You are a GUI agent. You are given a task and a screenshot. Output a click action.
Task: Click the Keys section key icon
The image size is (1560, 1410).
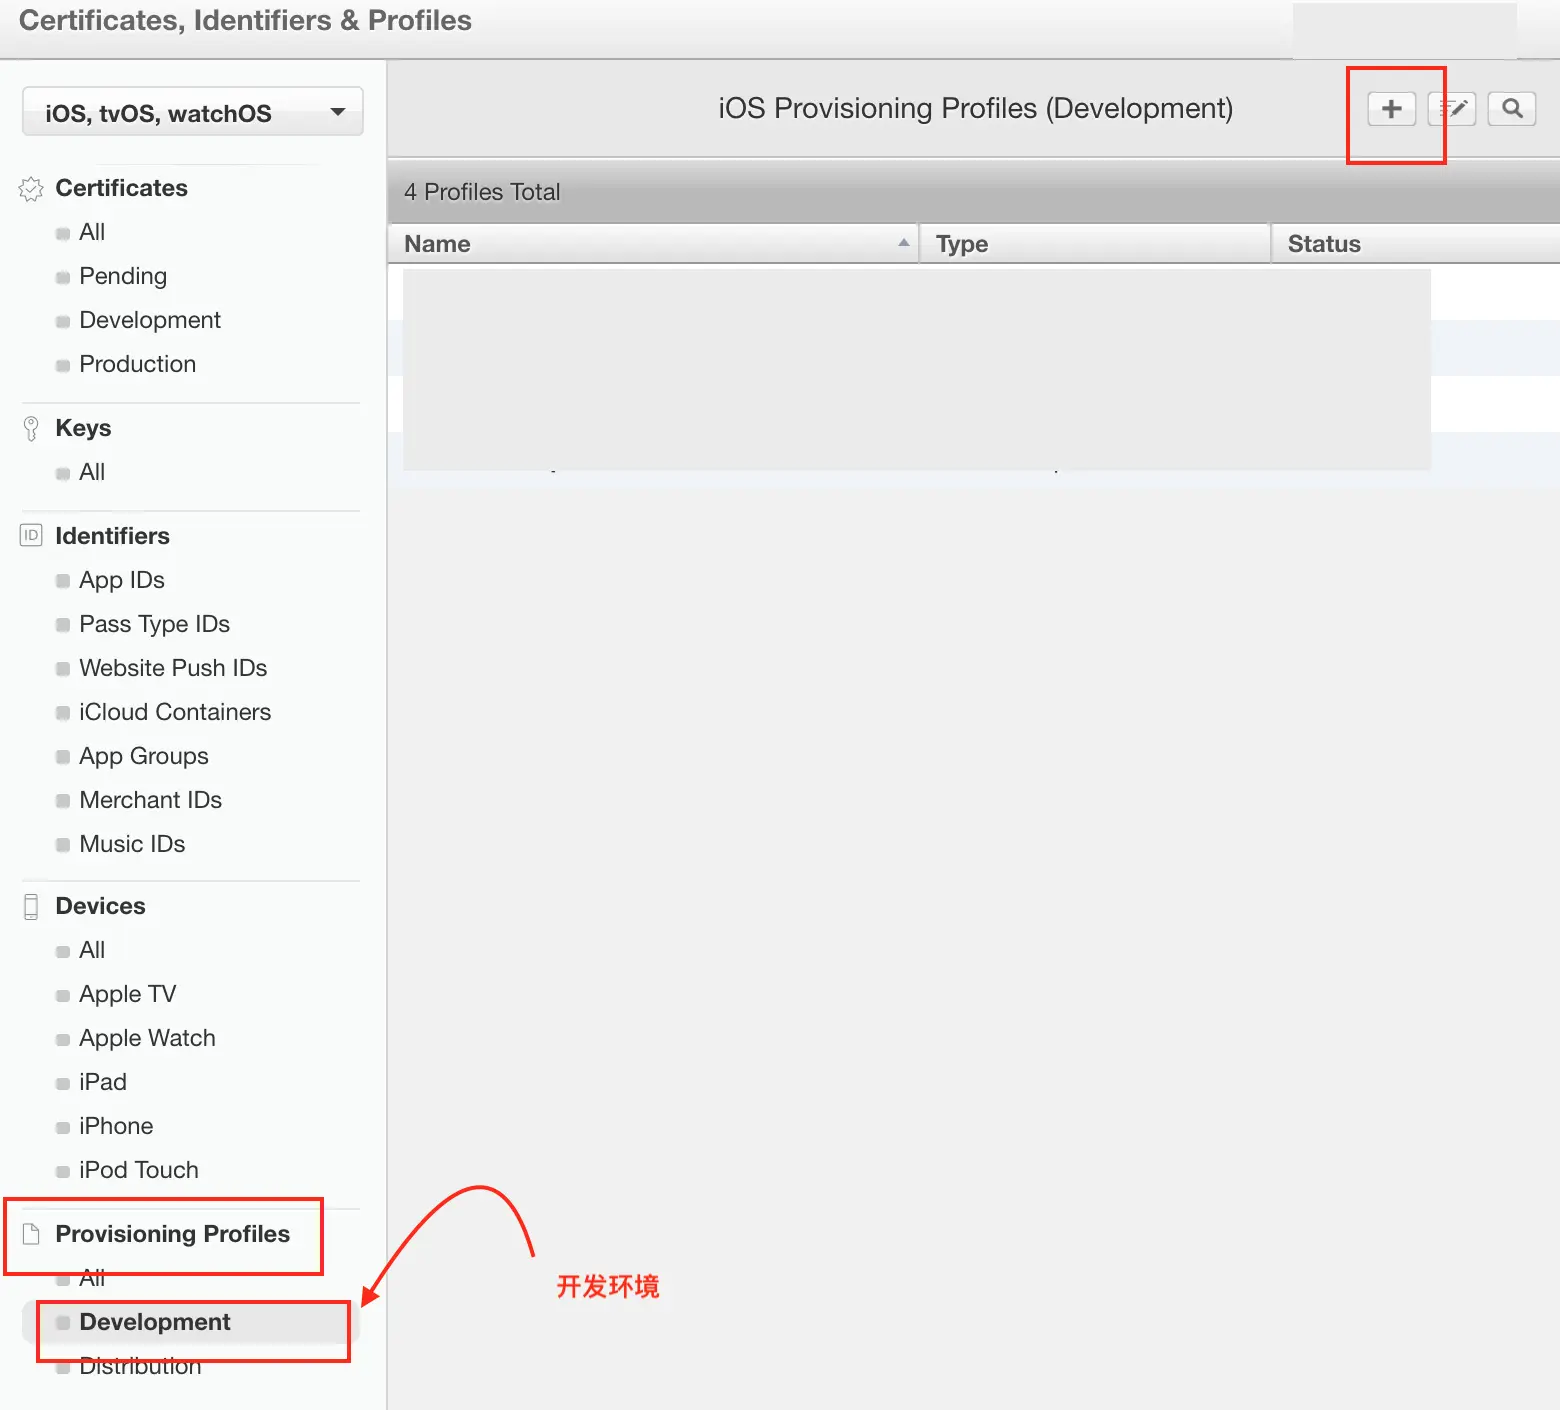[31, 428]
